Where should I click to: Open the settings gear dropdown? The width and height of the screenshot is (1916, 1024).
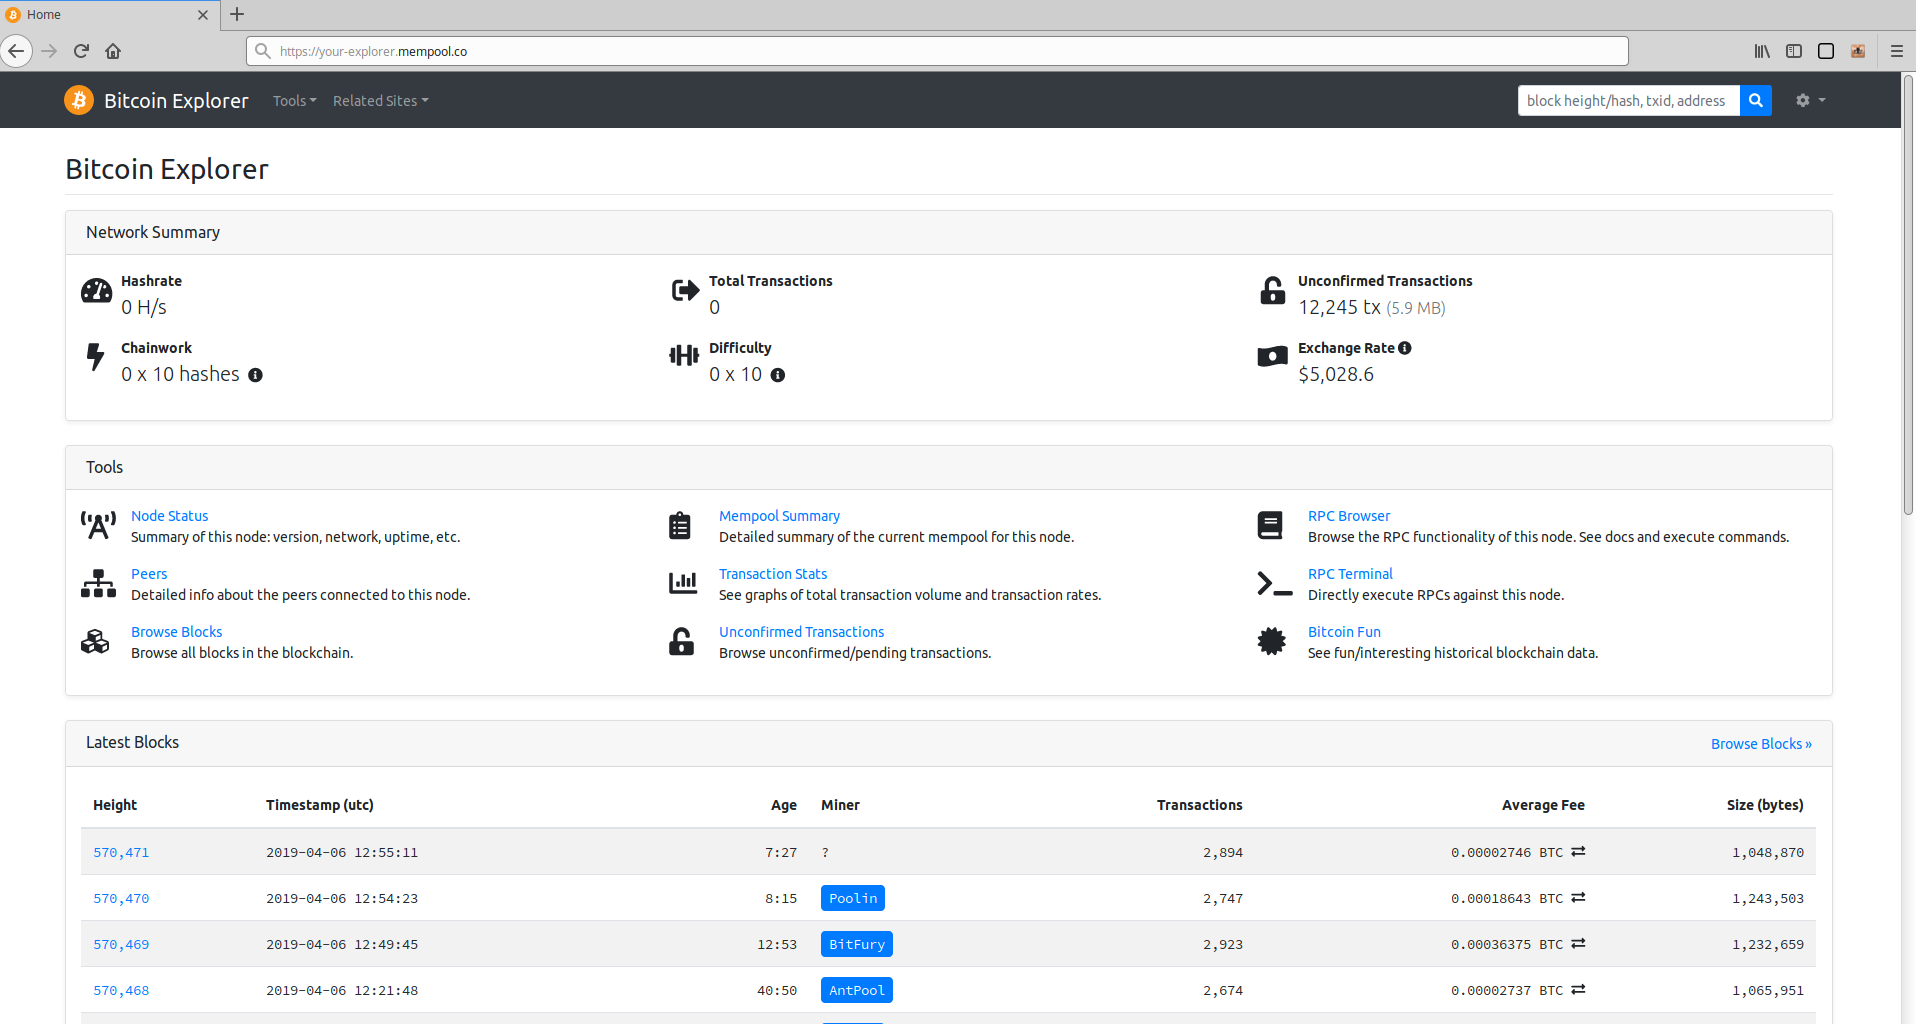(1810, 100)
